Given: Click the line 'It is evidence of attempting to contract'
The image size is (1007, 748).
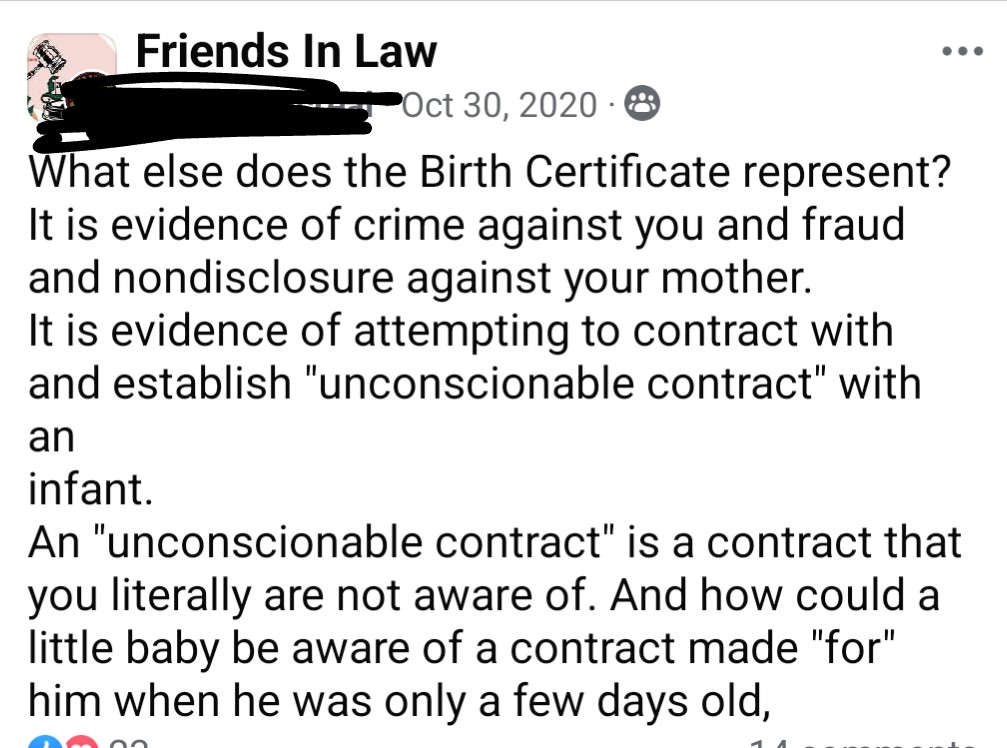Looking at the screenshot, I should (460, 331).
